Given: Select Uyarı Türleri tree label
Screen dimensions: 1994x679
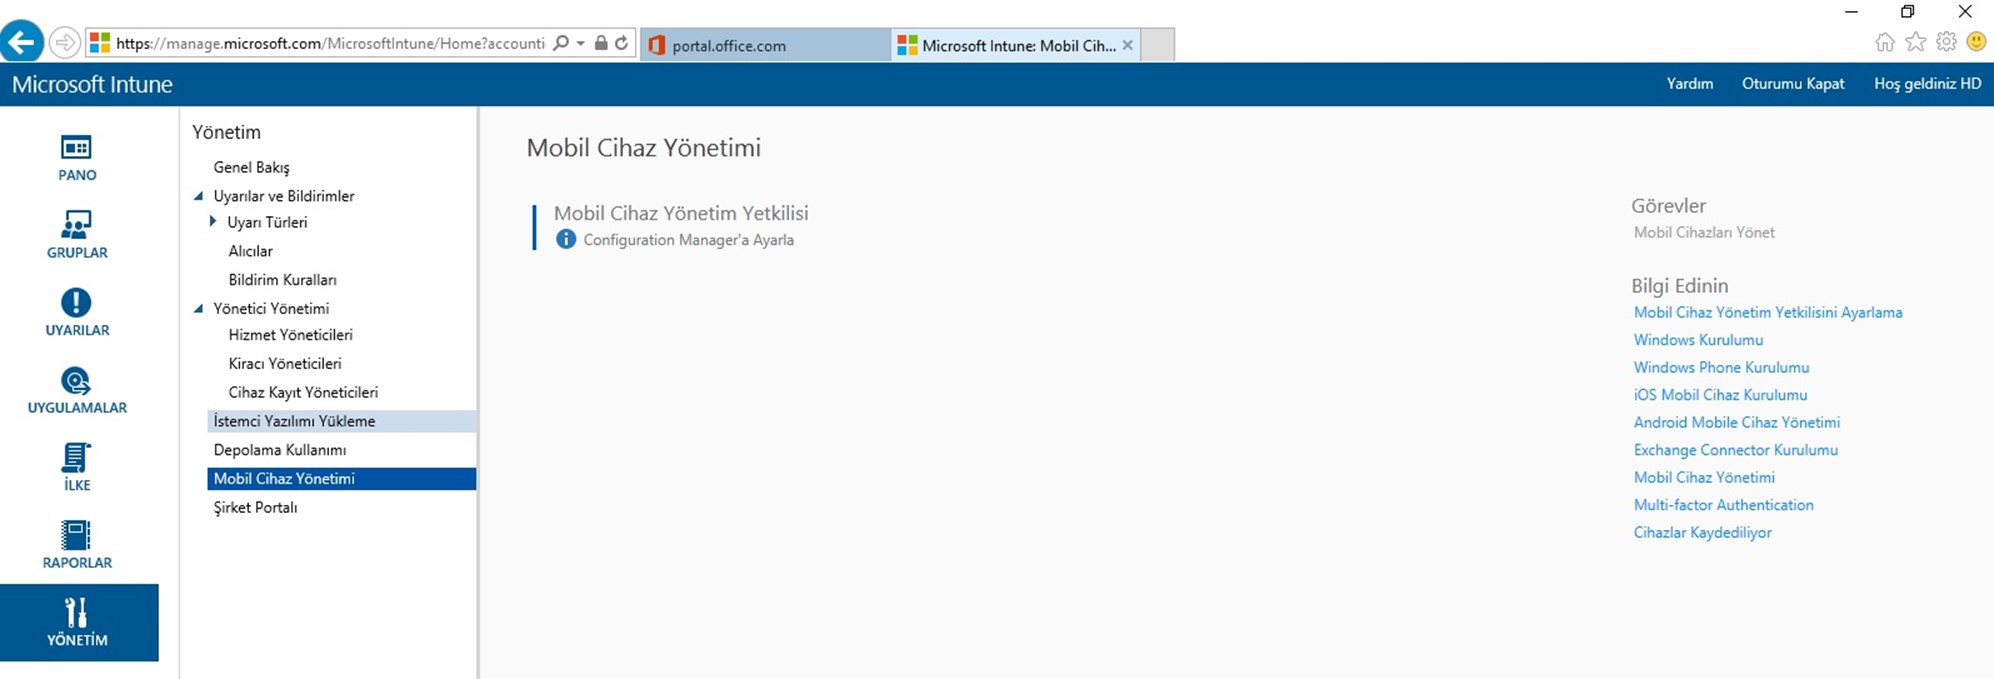Looking at the screenshot, I should coord(267,222).
